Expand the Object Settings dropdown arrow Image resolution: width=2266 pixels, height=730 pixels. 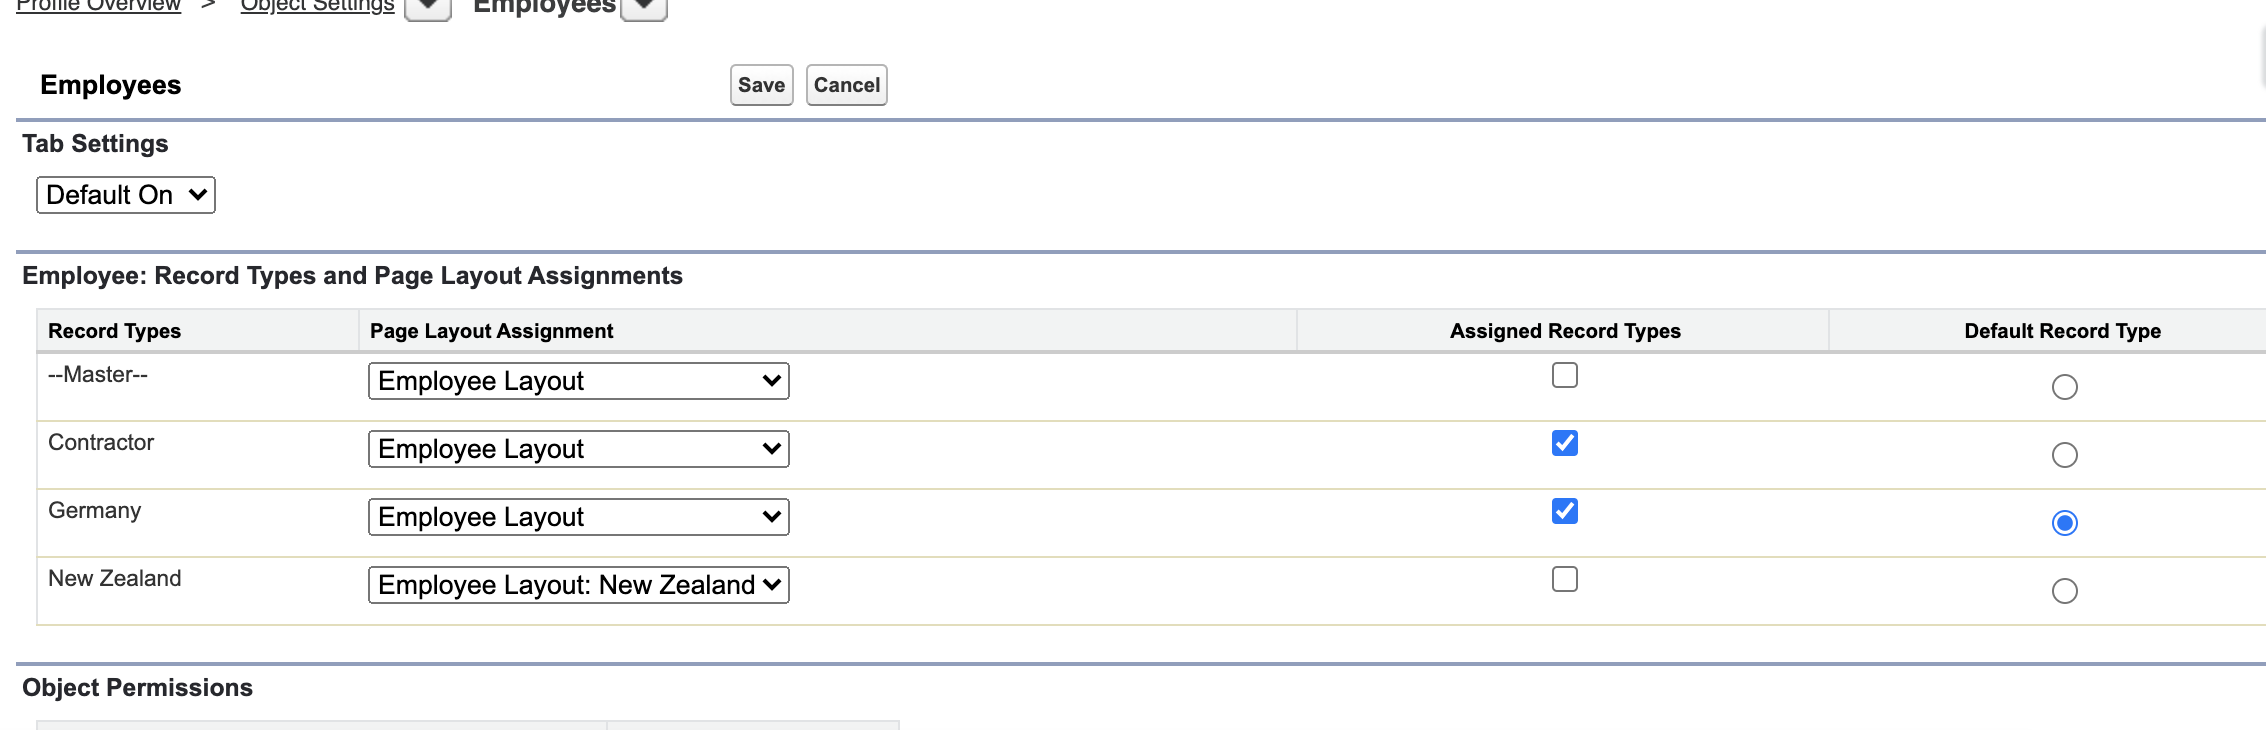click(428, 7)
